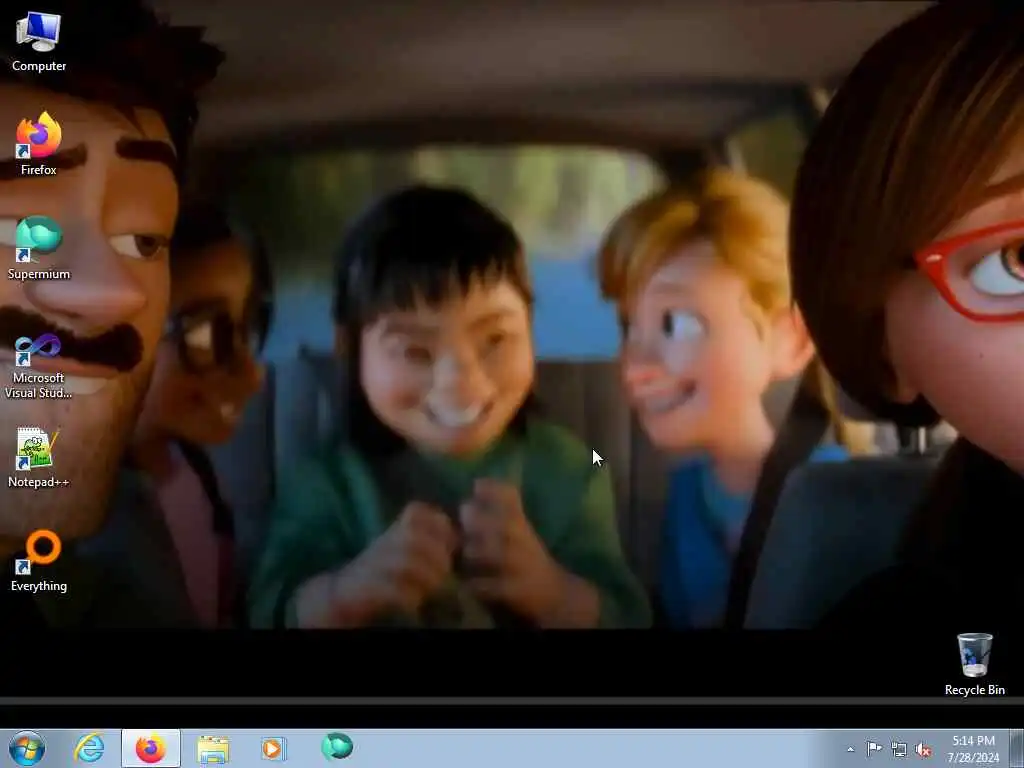Viewport: 1024px width, 768px height.
Task: Launch Internet Explorer from the taskbar
Action: 89,748
